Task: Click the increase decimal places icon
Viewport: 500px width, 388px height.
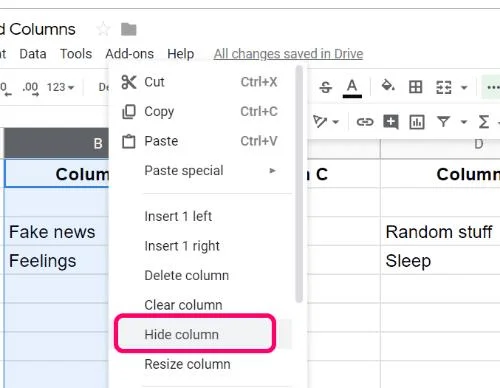Action: tap(30, 89)
